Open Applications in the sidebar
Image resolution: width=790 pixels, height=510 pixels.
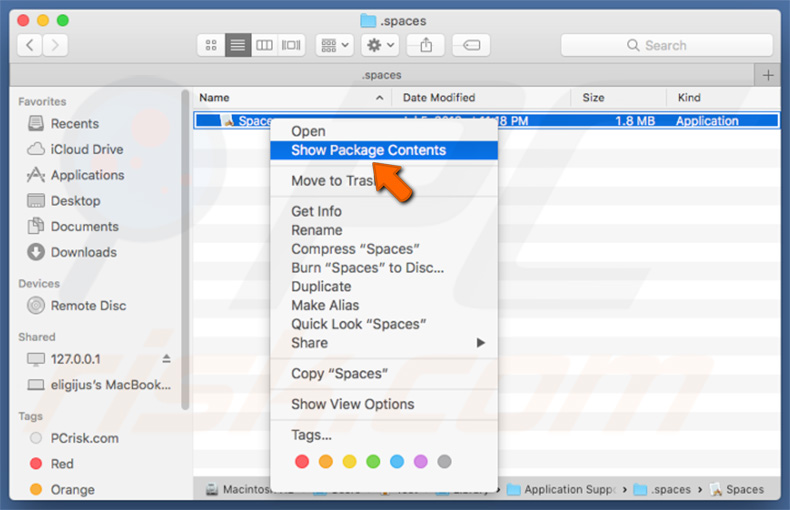click(87, 175)
